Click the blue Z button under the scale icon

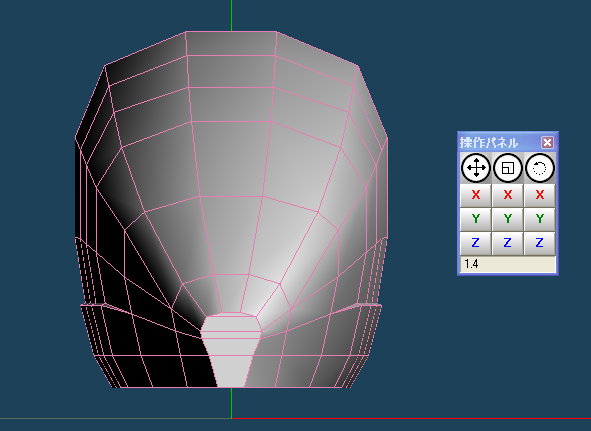pos(508,243)
